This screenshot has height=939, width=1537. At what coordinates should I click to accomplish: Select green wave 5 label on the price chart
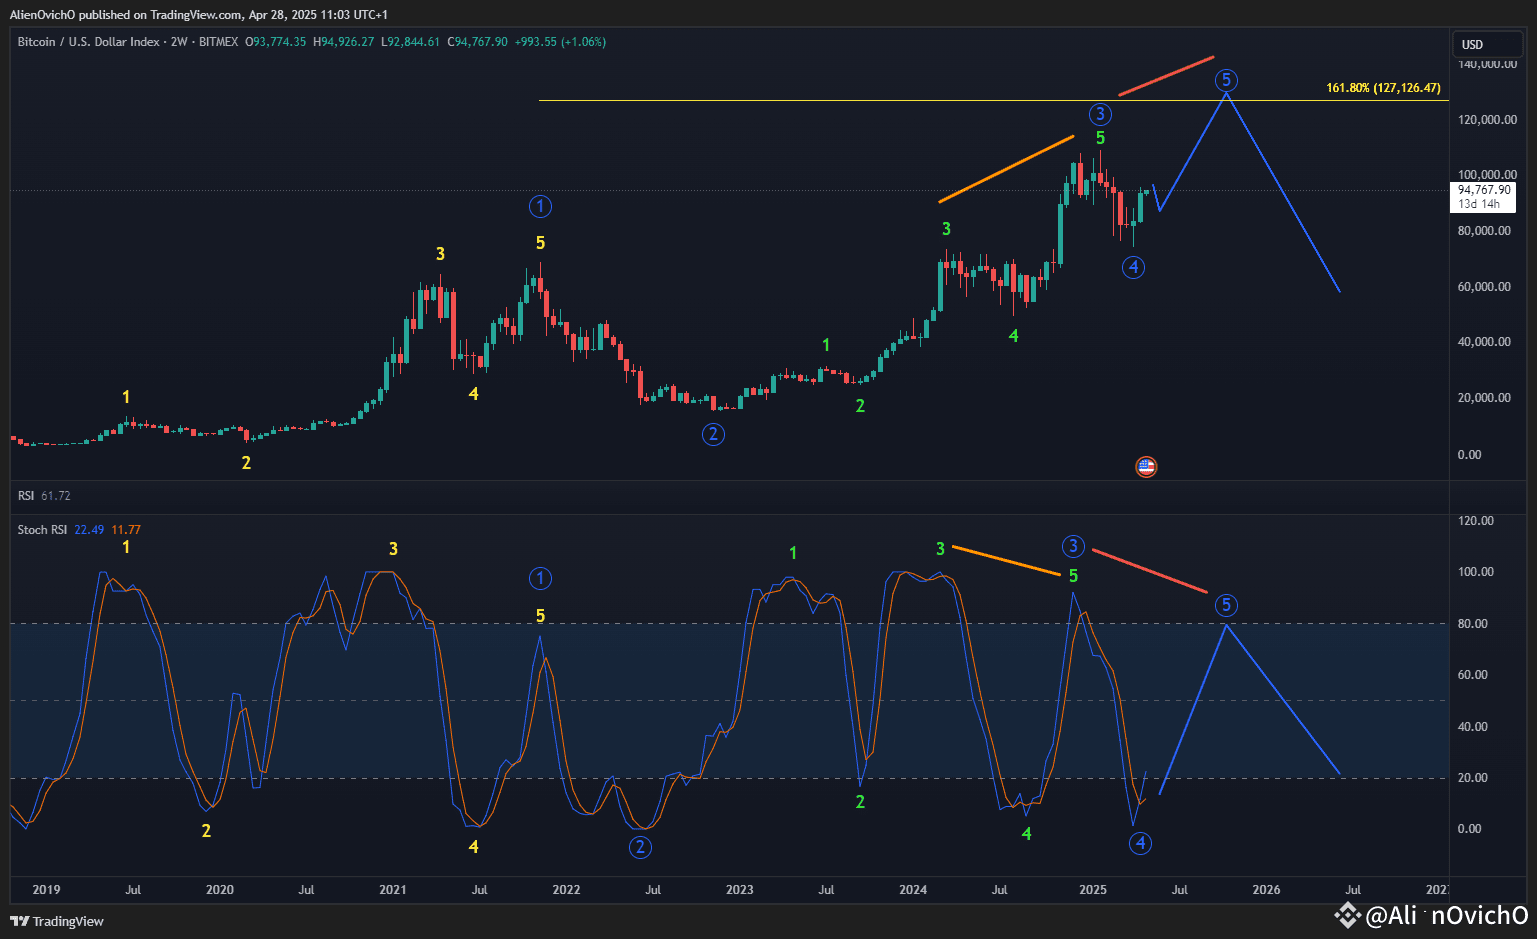(1100, 138)
